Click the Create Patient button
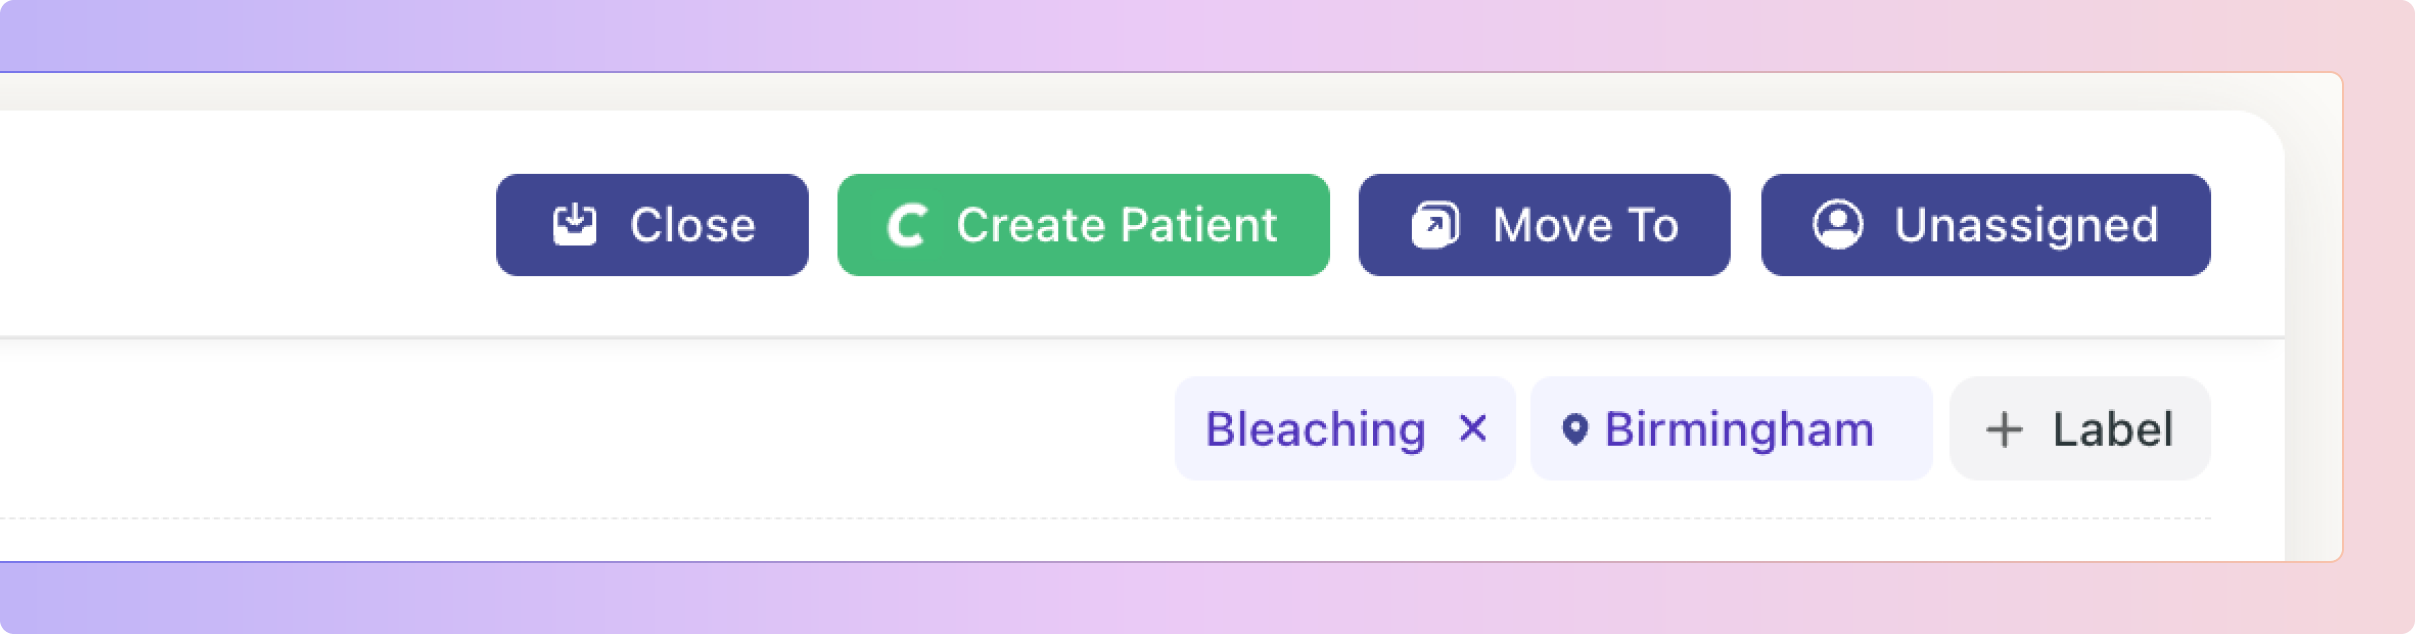 (x=1083, y=225)
